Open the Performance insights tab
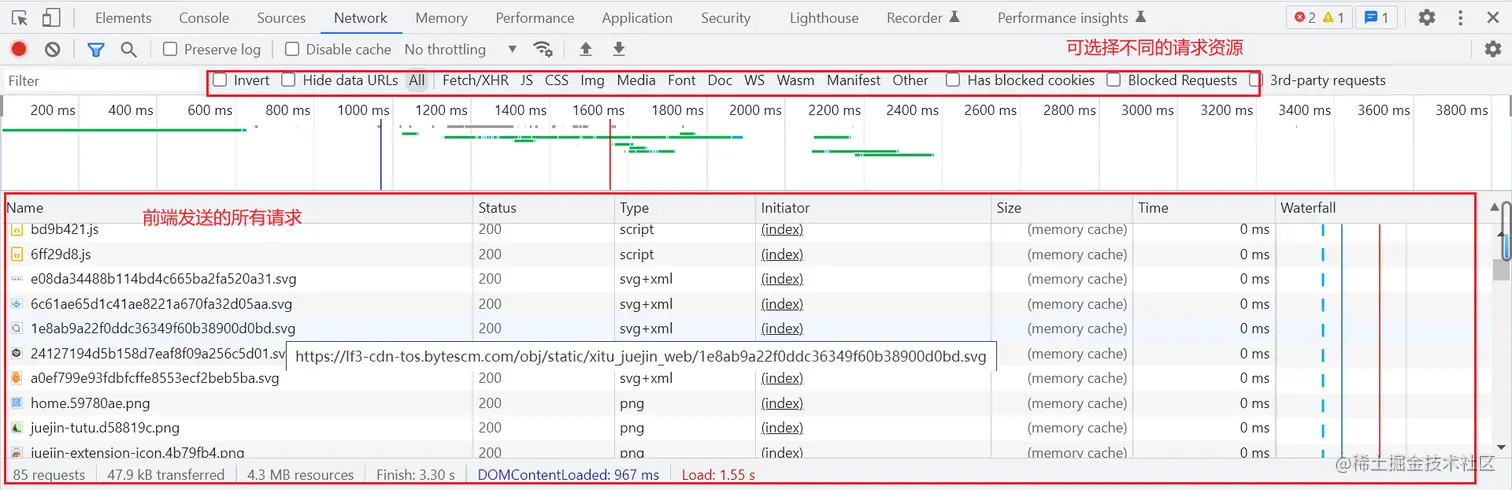 coord(1072,18)
